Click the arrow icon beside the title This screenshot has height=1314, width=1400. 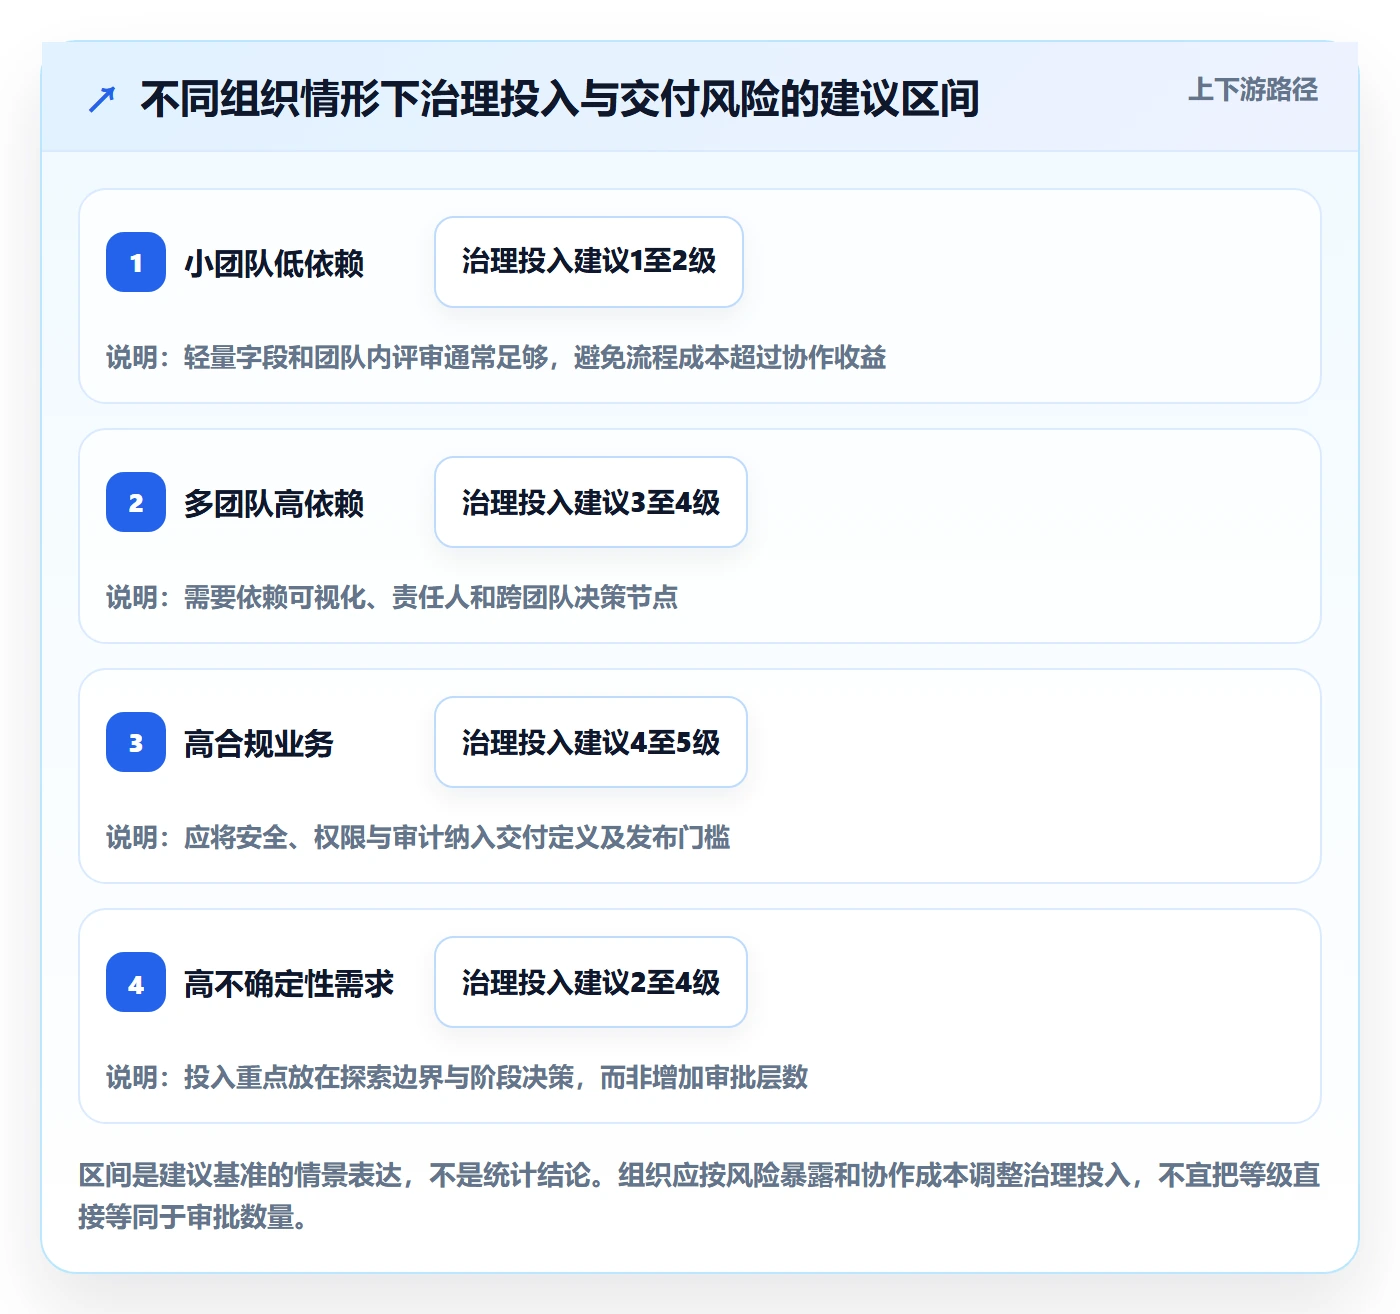(x=102, y=99)
